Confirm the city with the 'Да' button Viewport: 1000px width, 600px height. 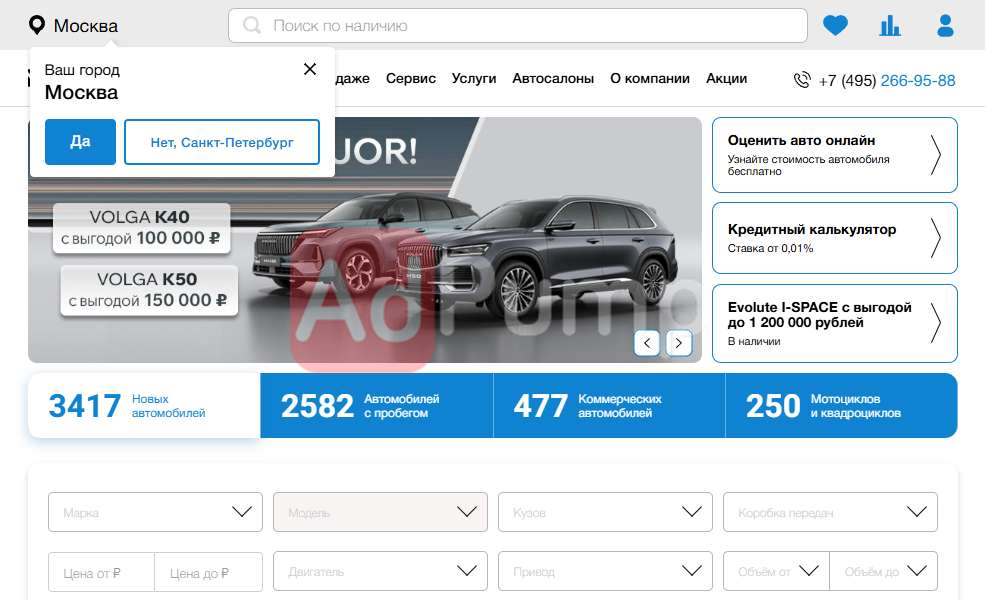[80, 142]
